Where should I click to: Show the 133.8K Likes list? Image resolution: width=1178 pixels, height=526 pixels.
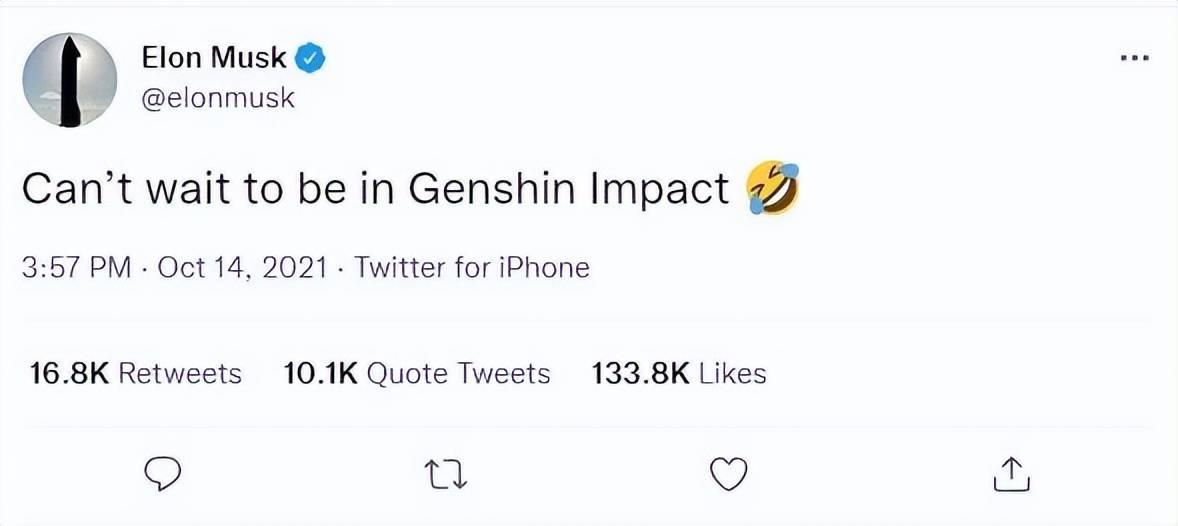(x=679, y=373)
